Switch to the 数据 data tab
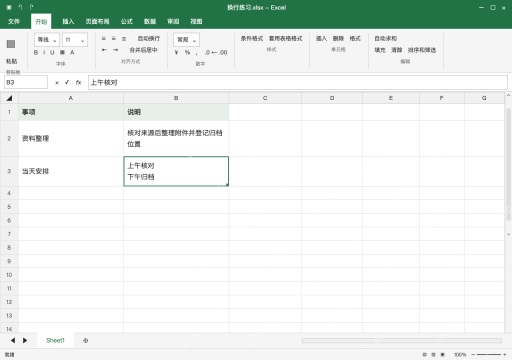512x360 pixels. point(150,22)
